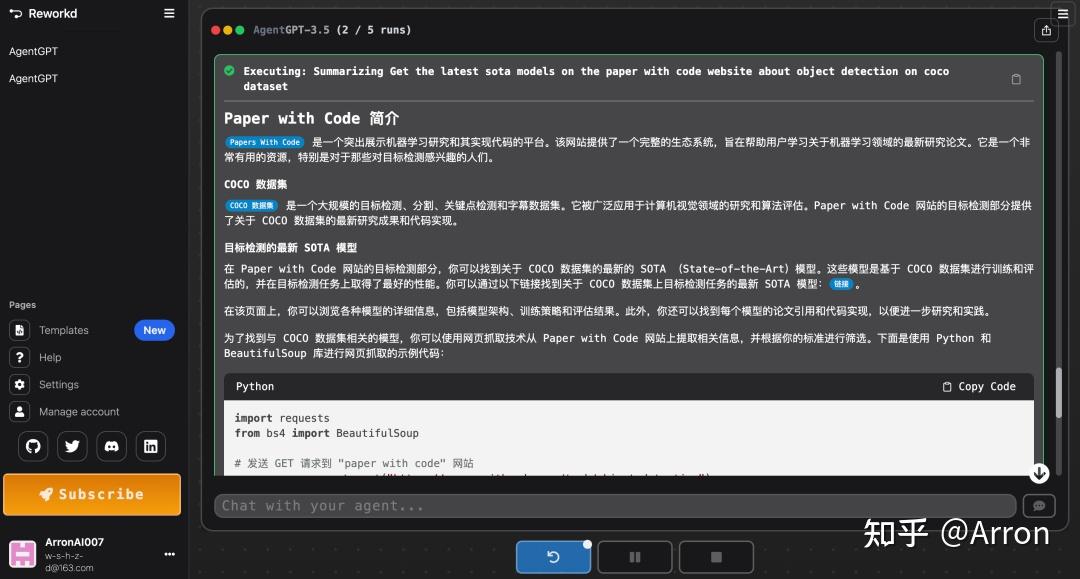Open the GitHub link icon
The image size is (1080, 579).
[33, 446]
